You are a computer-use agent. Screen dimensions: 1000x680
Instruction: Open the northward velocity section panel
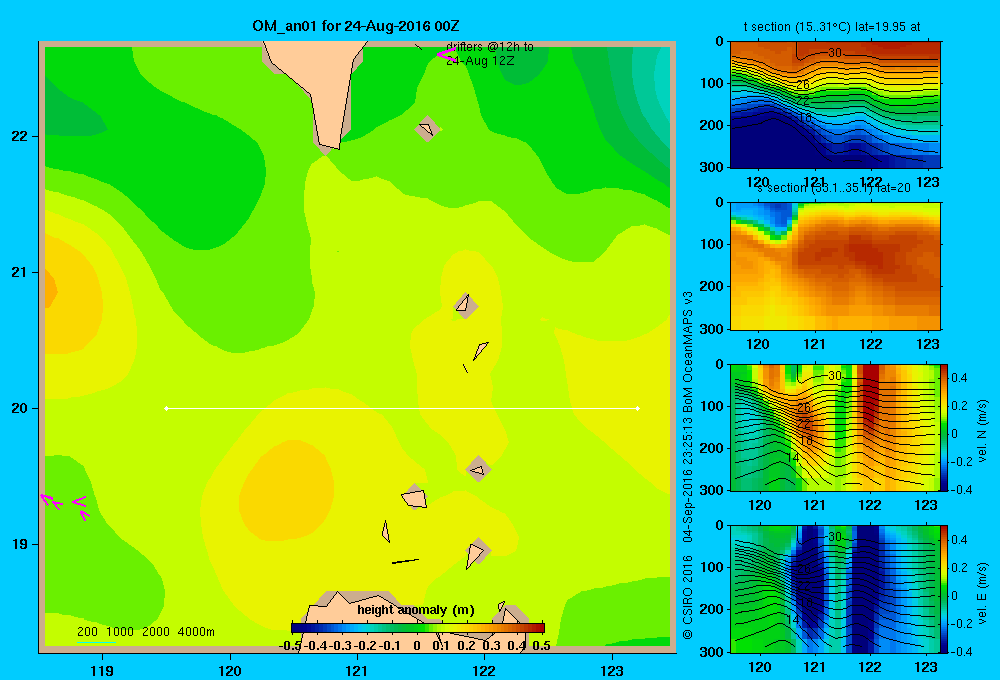tap(835, 427)
